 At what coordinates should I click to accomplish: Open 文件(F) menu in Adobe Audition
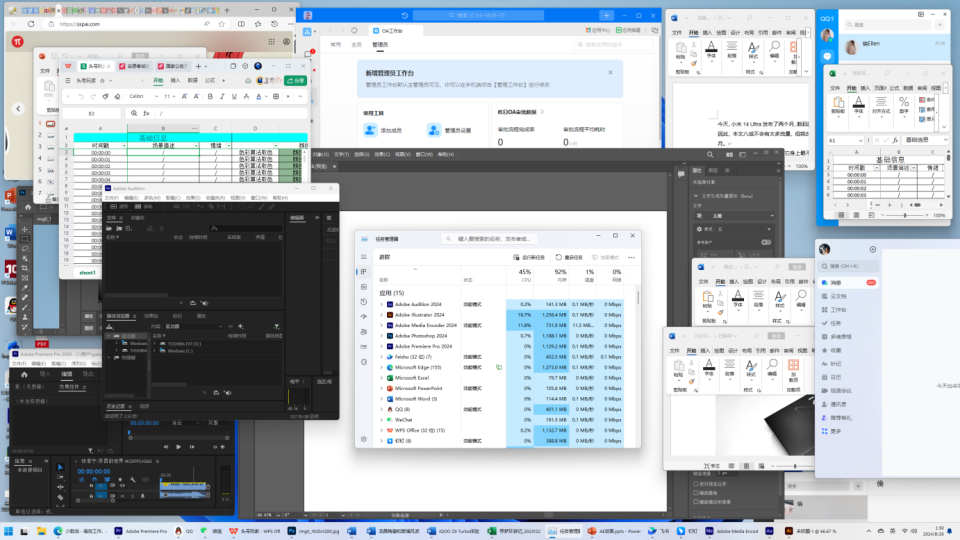click(x=112, y=198)
